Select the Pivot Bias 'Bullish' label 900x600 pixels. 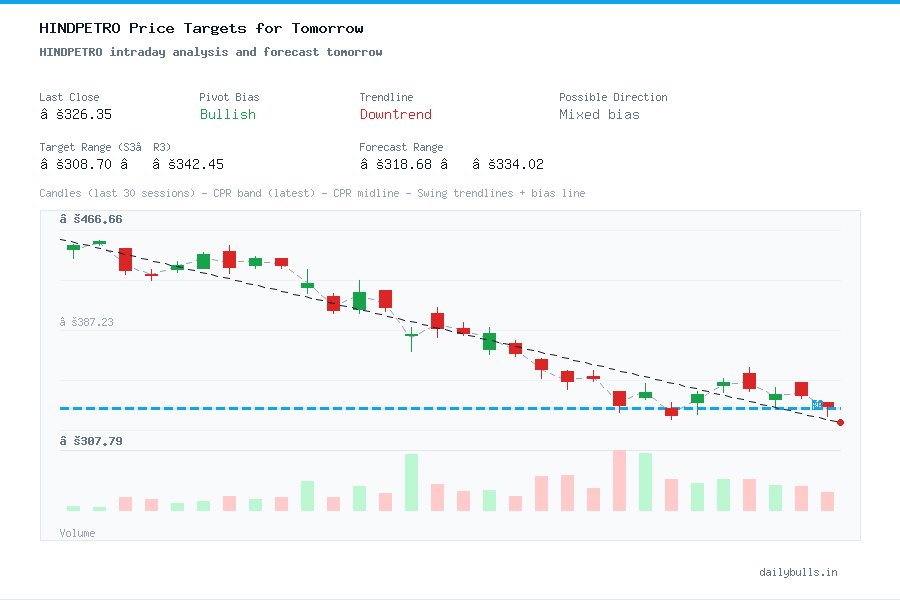pyautogui.click(x=227, y=115)
